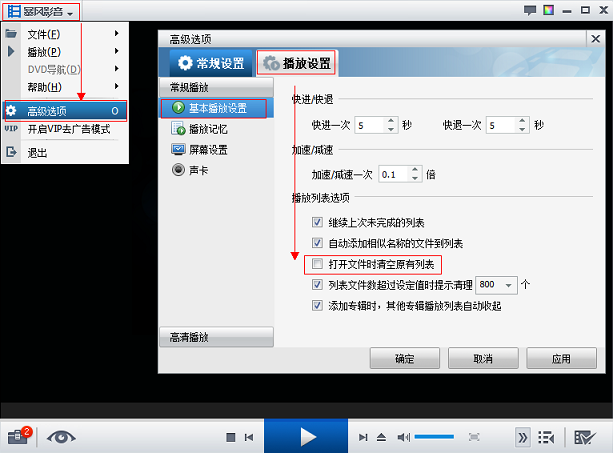Open the 暴风影音 main menu dropdown
This screenshot has width=613, height=453.
tap(42, 10)
